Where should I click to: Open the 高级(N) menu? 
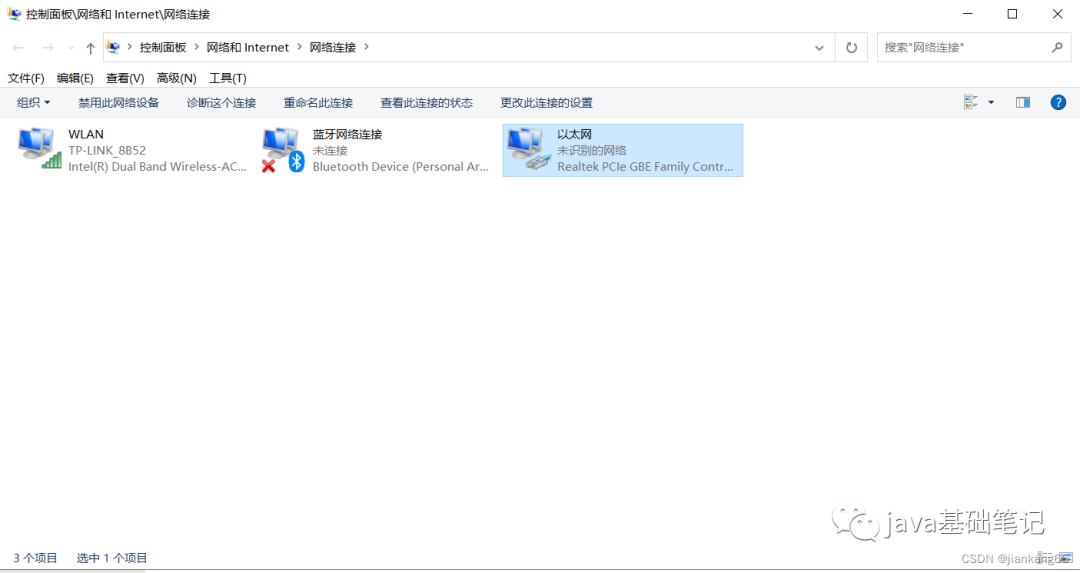pyautogui.click(x=176, y=78)
